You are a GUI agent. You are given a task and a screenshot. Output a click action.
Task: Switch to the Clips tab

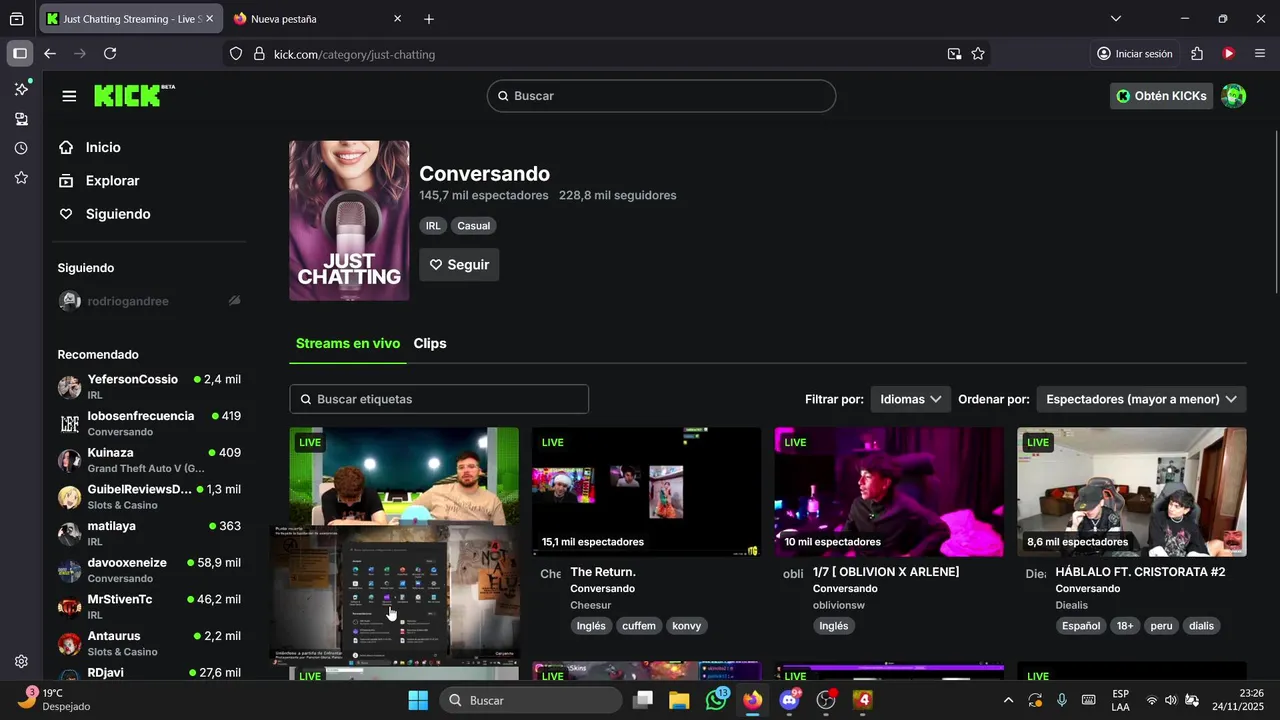430,343
